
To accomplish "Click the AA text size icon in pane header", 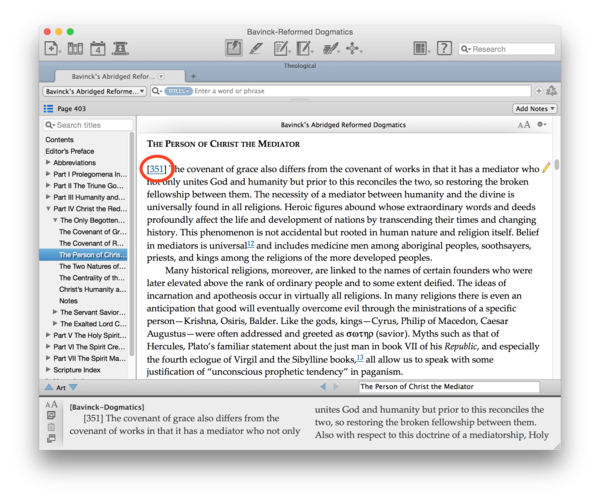I will tap(524, 125).
